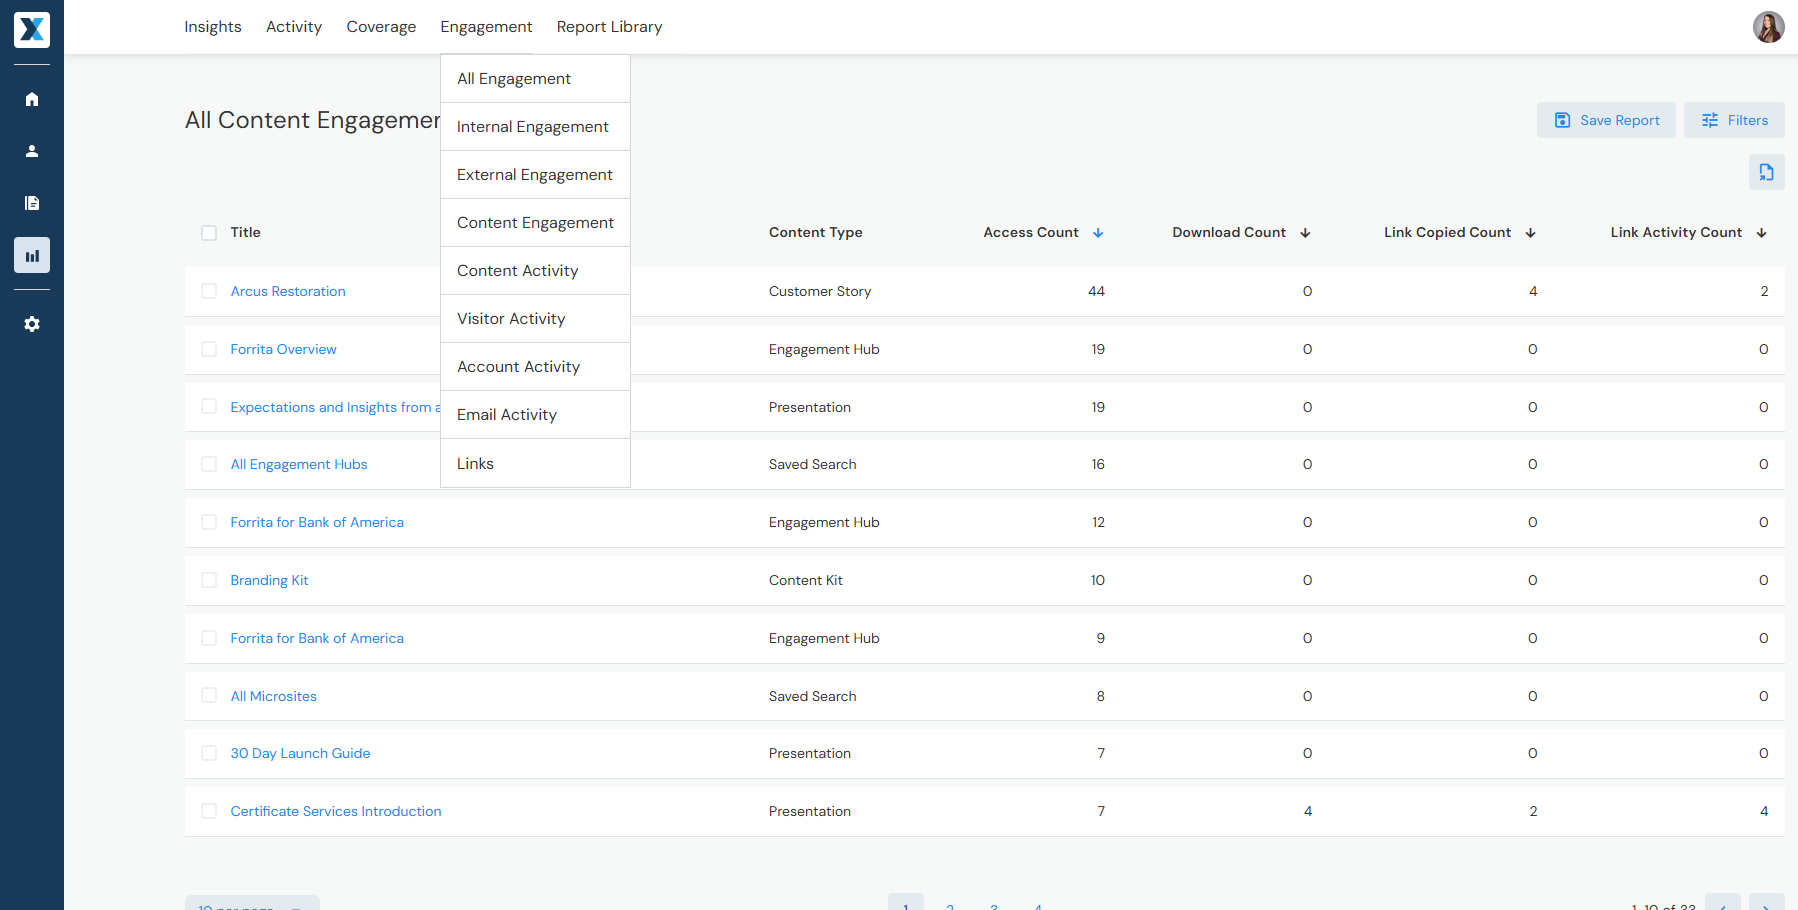Click the Content Kit content type cell
Viewport: 1798px width, 910px height.
click(806, 580)
